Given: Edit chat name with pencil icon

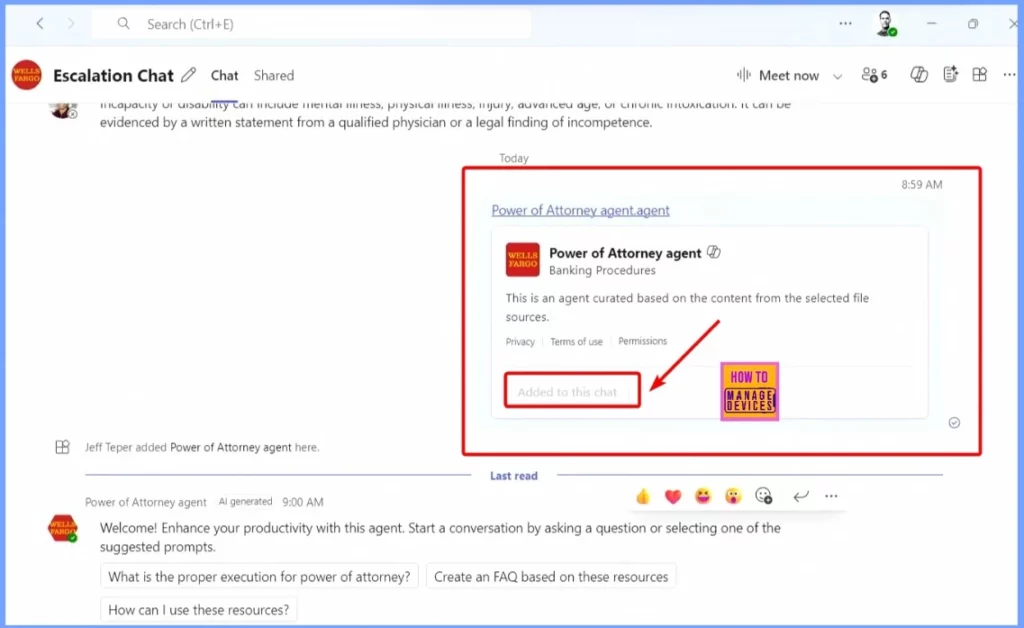Looking at the screenshot, I should pyautogui.click(x=189, y=75).
